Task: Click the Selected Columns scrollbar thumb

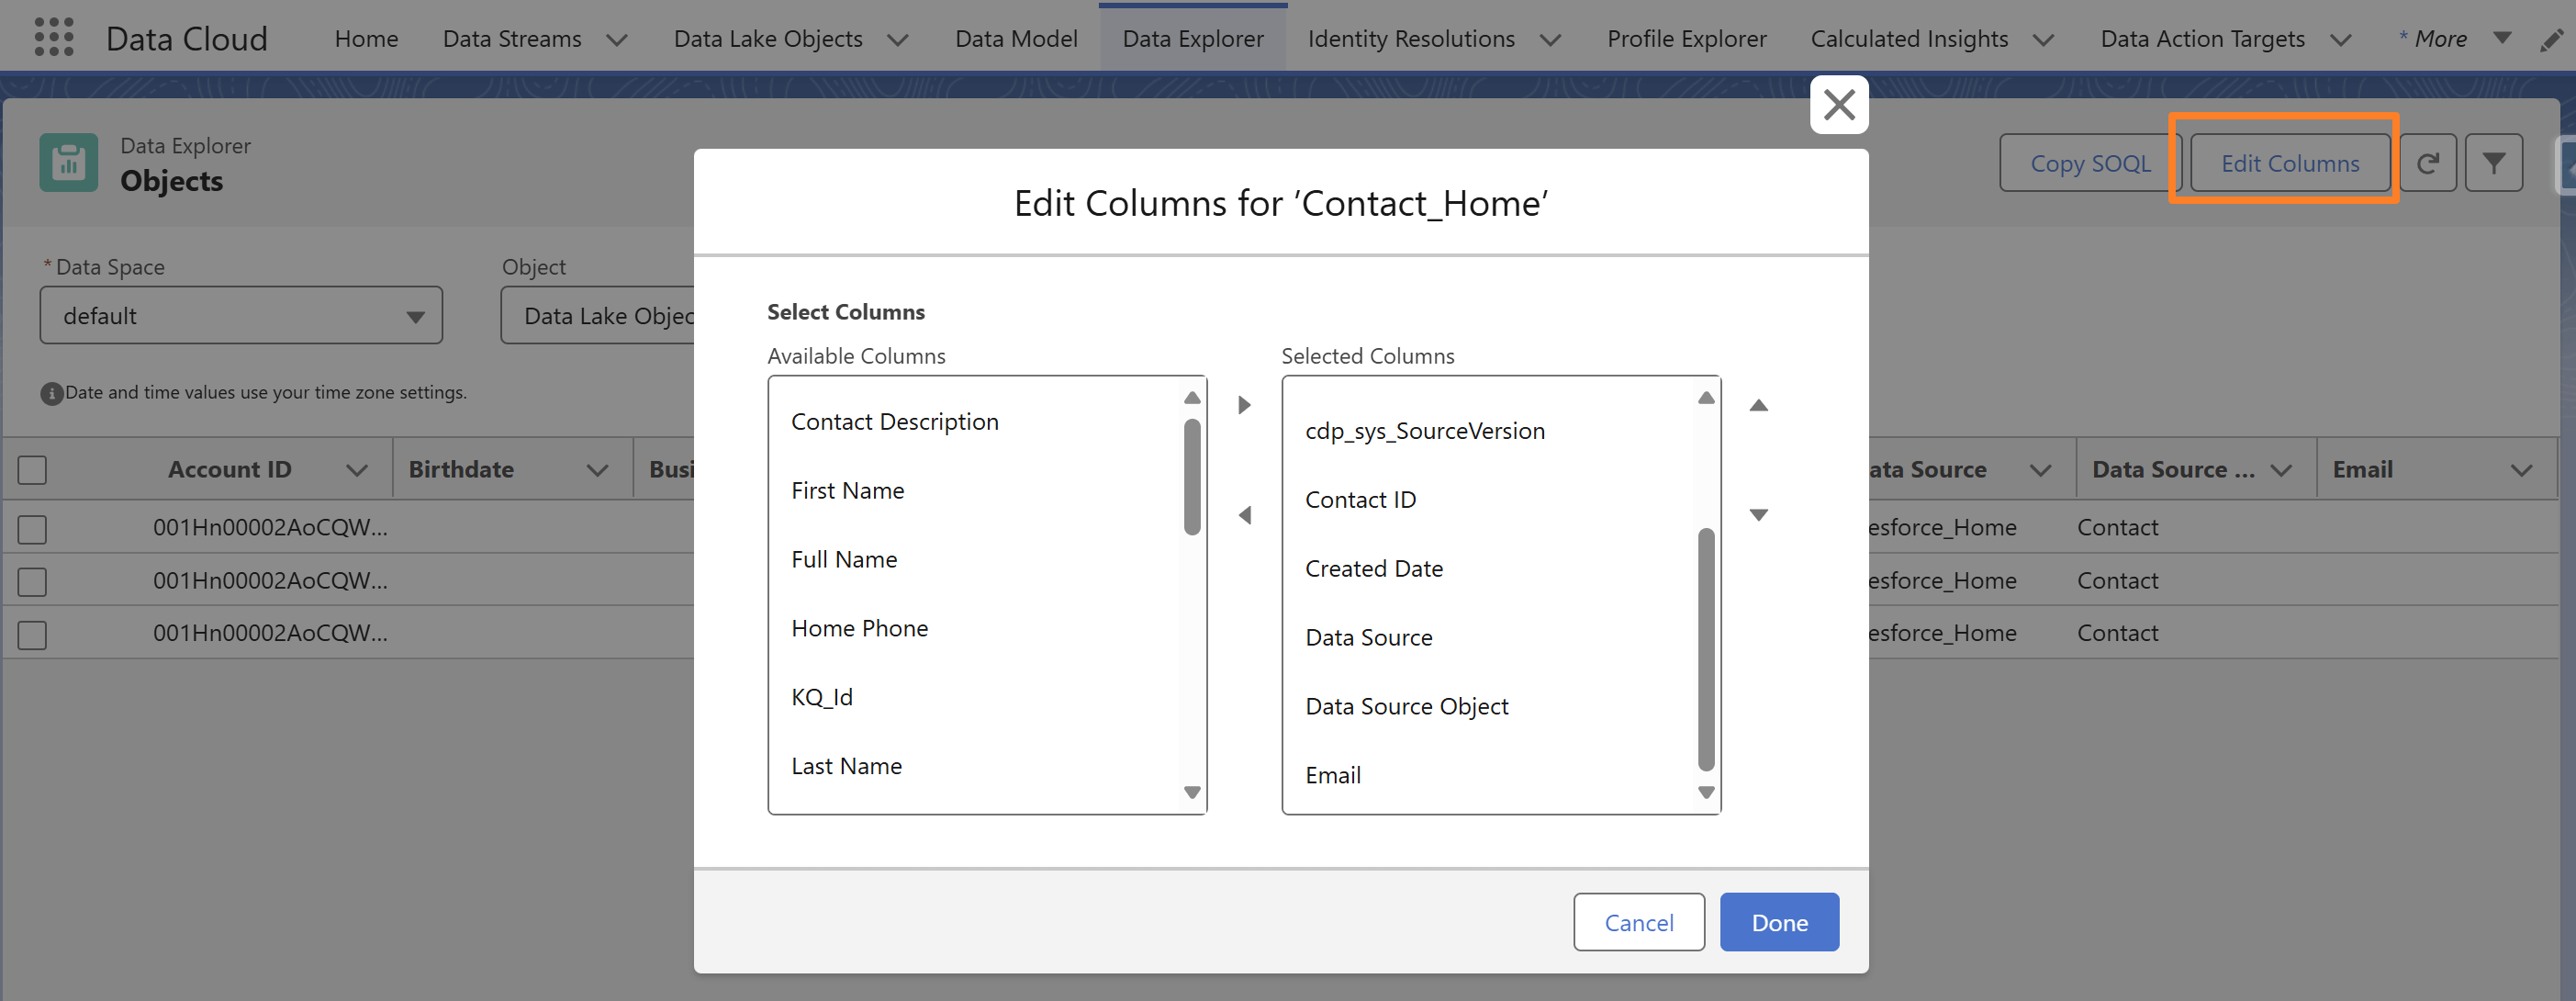Action: (x=1706, y=649)
